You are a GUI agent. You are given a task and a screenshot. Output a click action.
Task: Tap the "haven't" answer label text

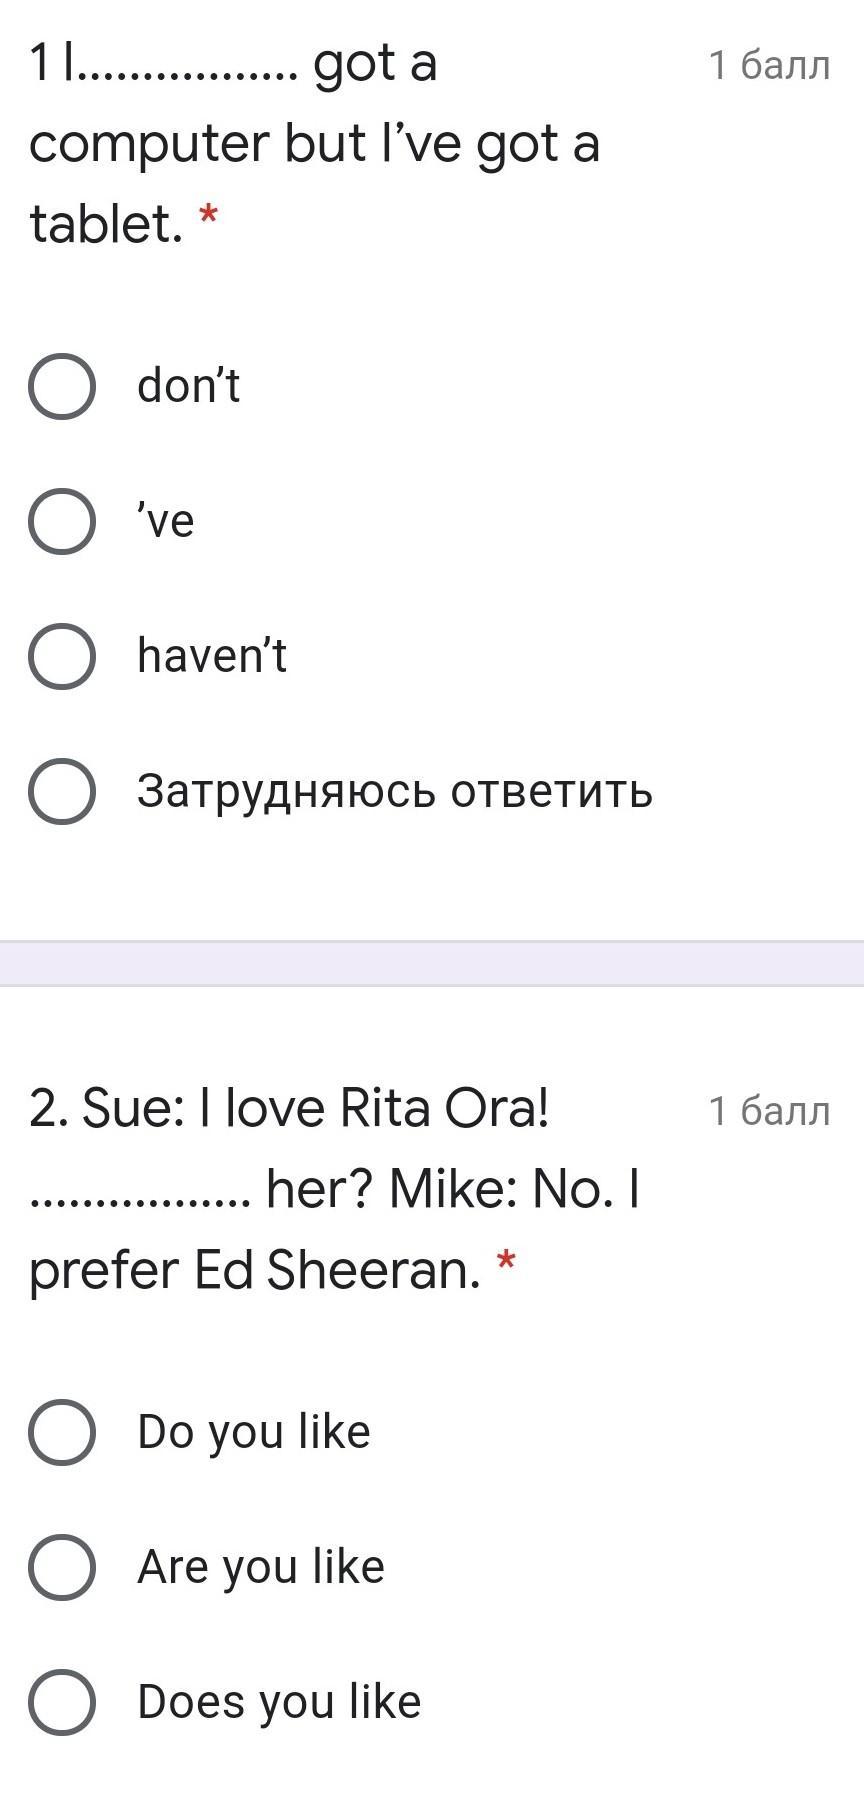coord(212,656)
